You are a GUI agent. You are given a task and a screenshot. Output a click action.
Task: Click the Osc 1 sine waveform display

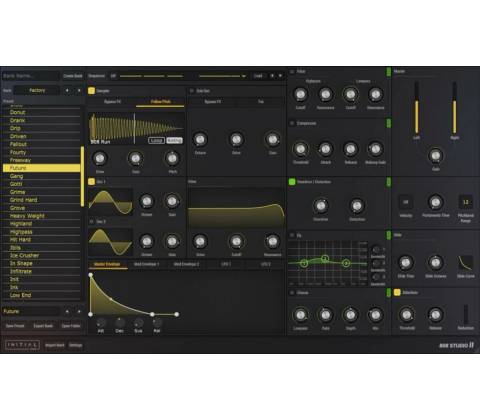tap(110, 202)
